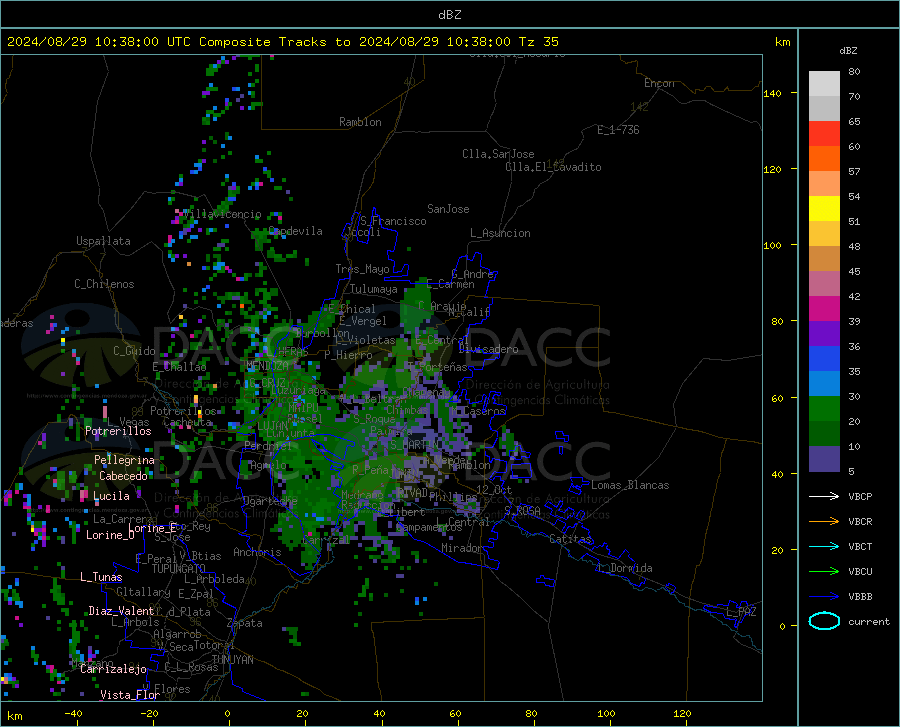Click the TUNUYAN map label

click(232, 660)
